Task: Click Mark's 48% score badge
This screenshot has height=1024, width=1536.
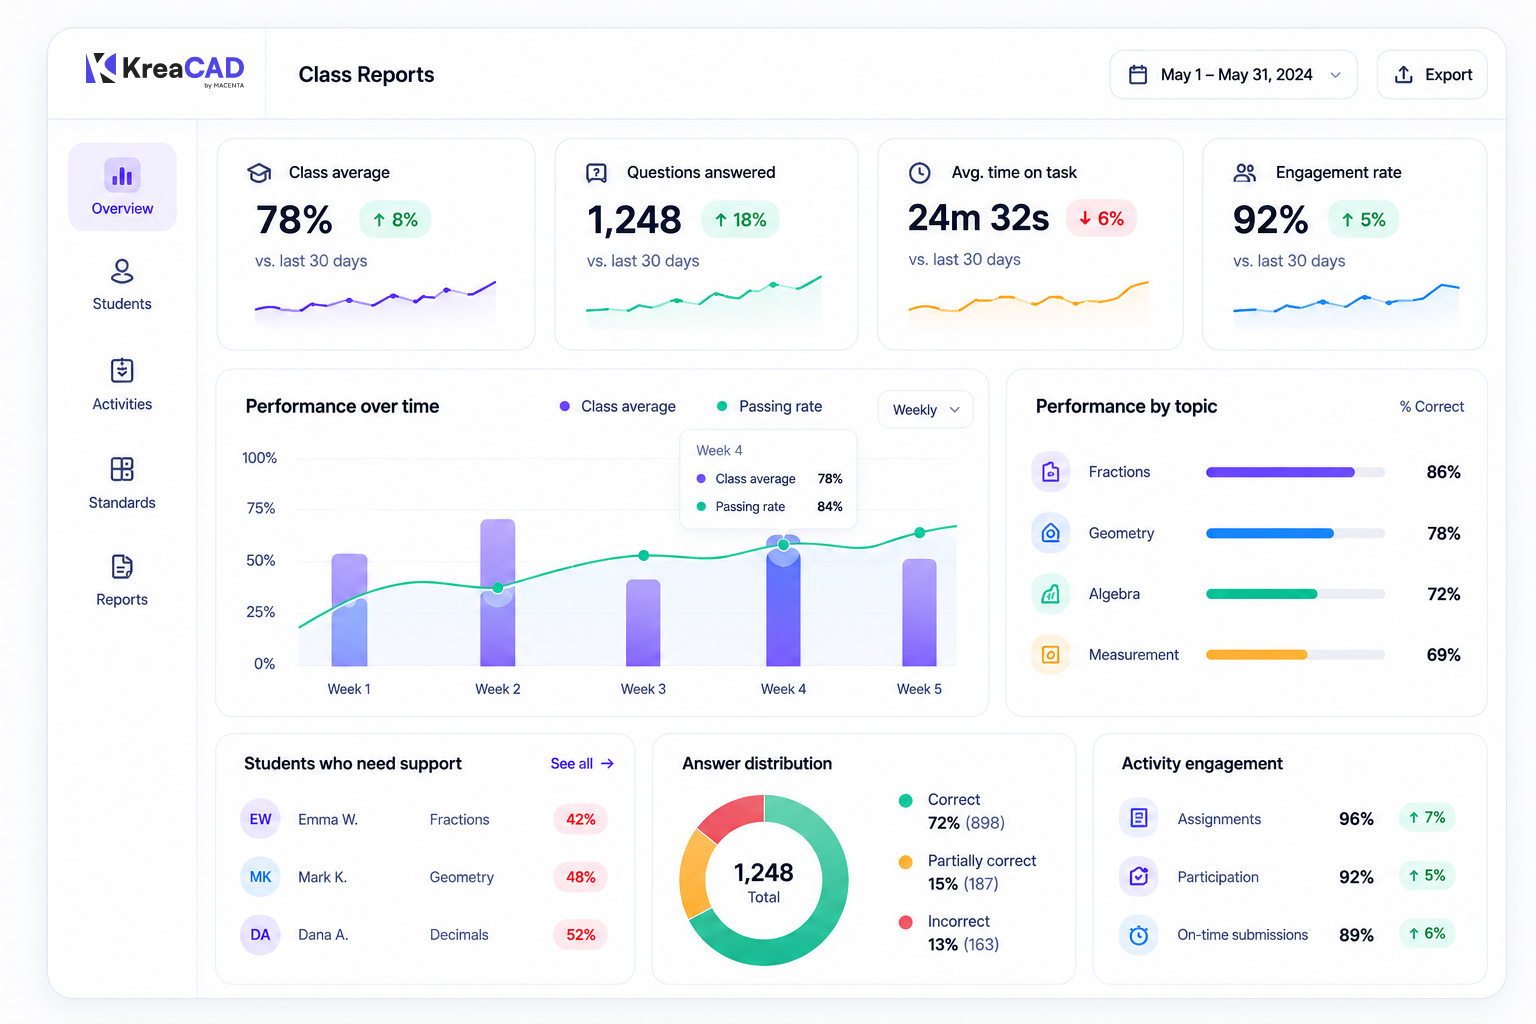Action: coord(580,877)
